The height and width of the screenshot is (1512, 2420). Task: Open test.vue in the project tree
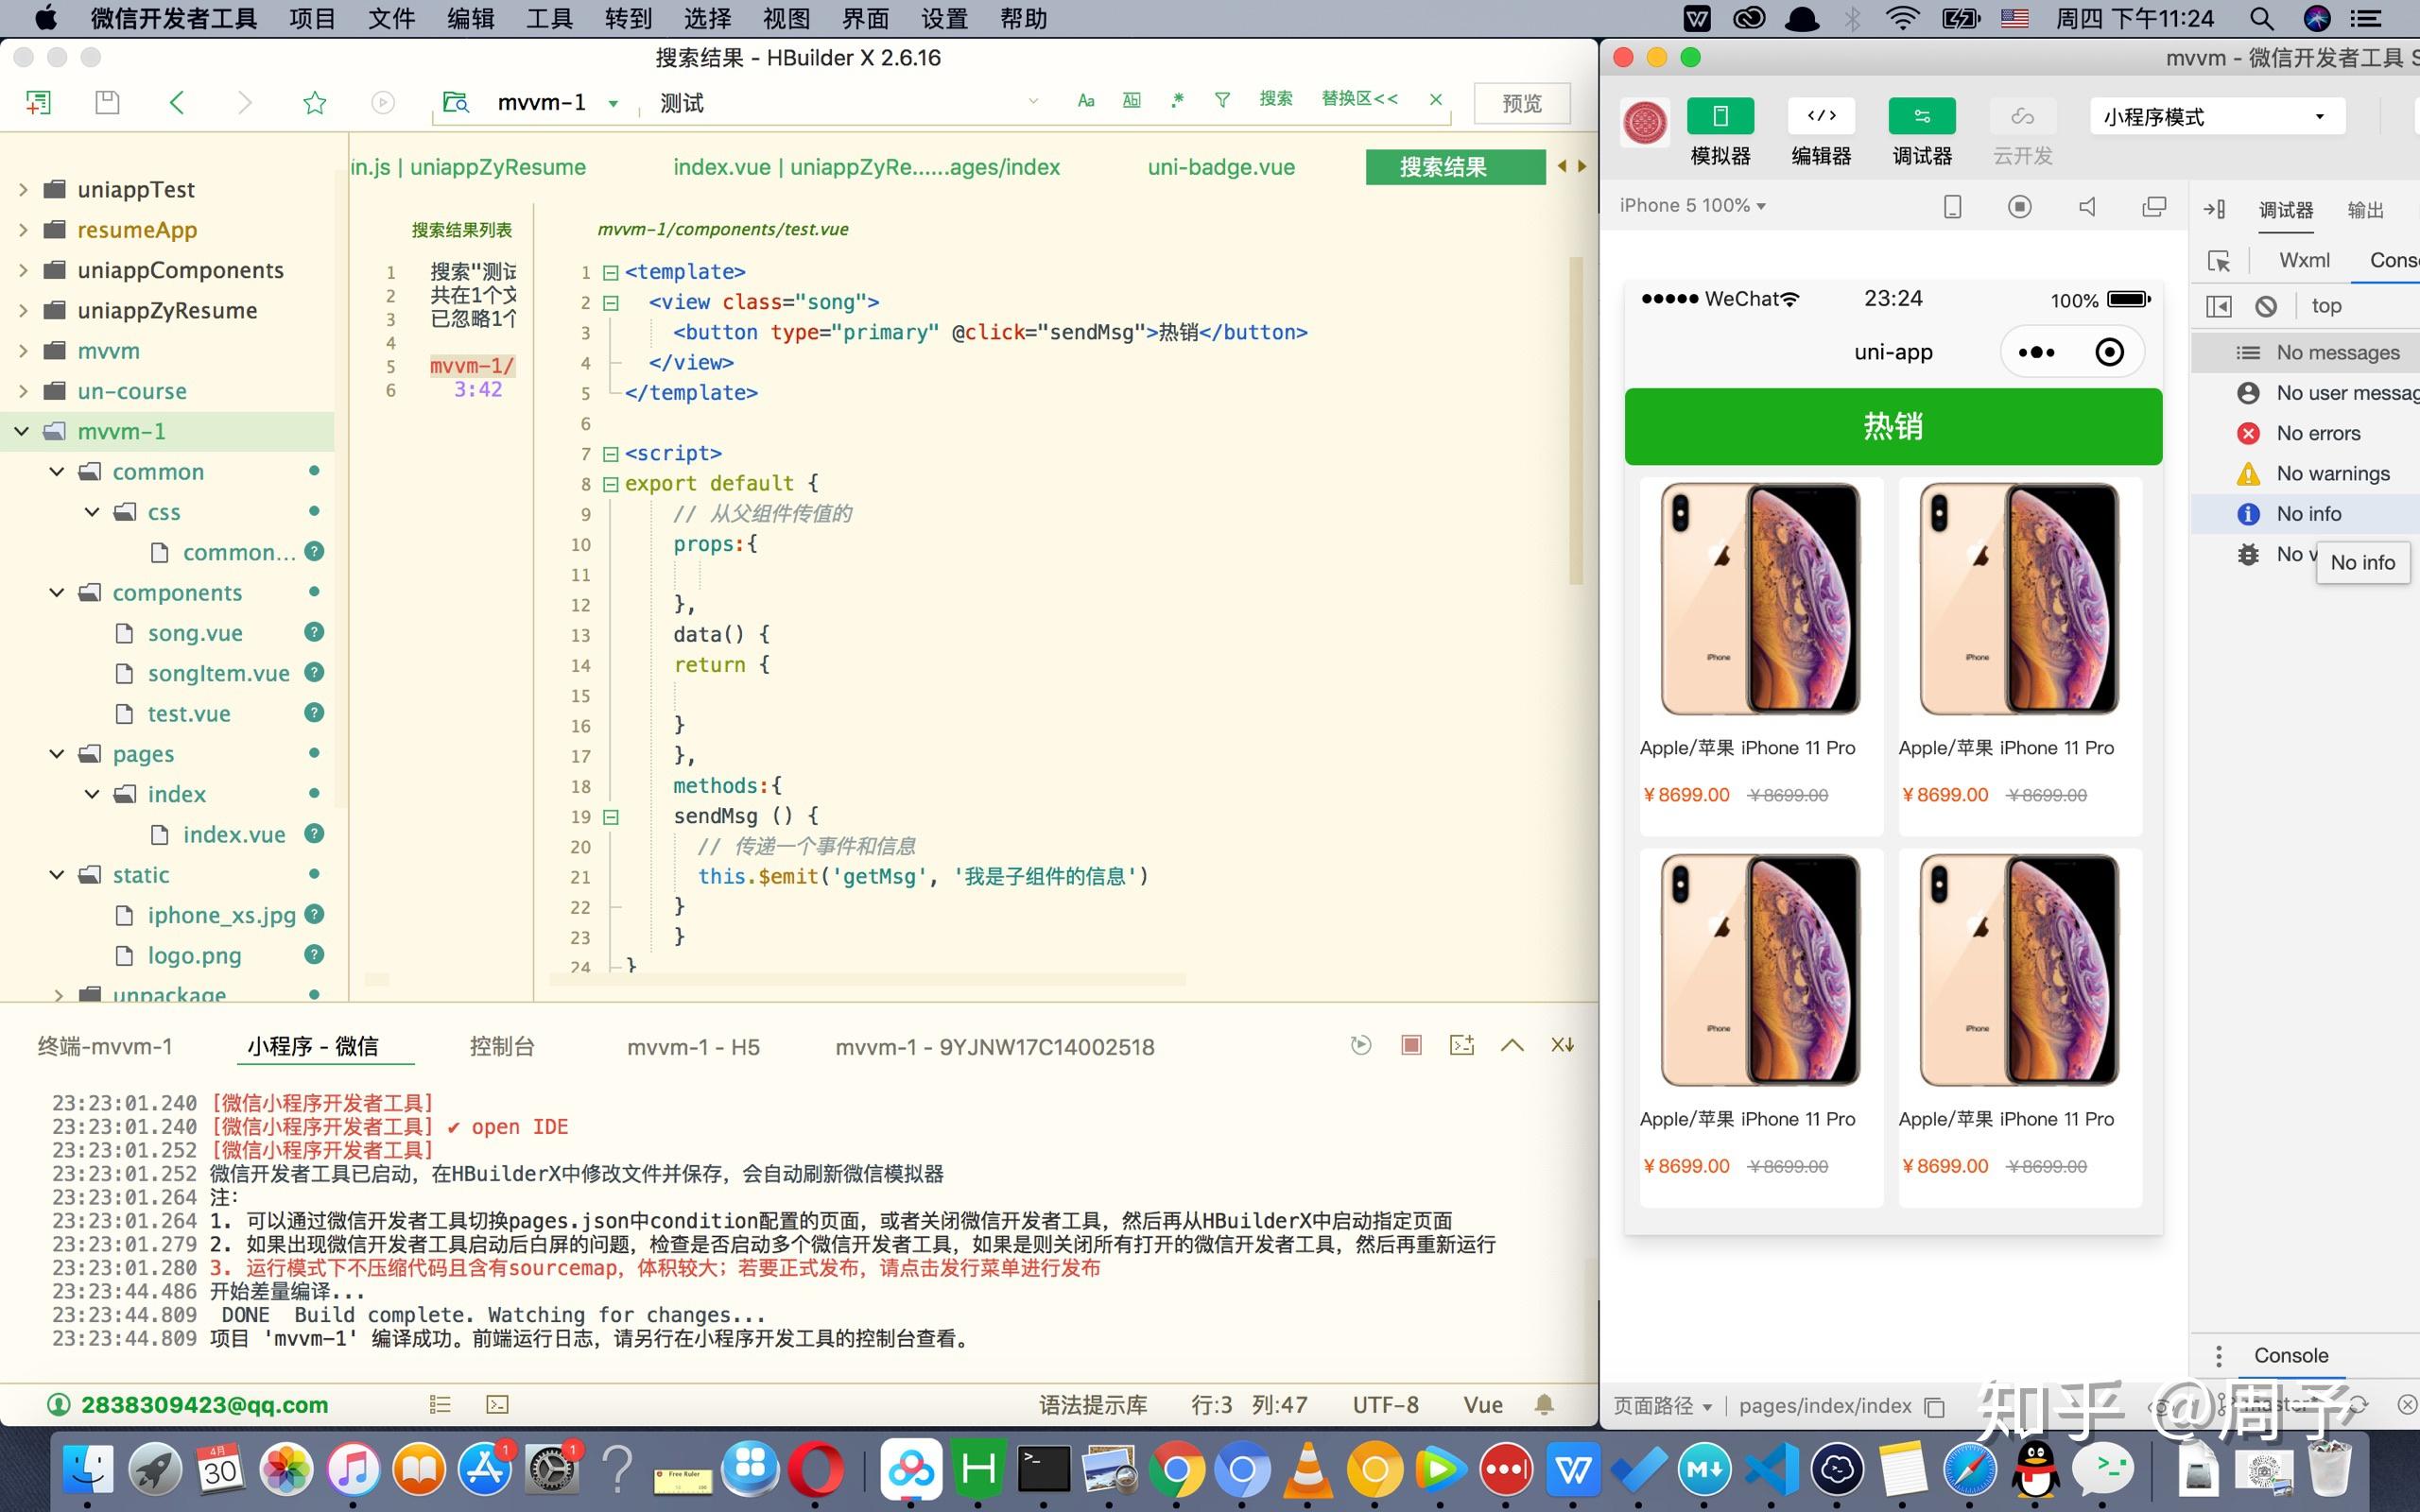pos(189,713)
